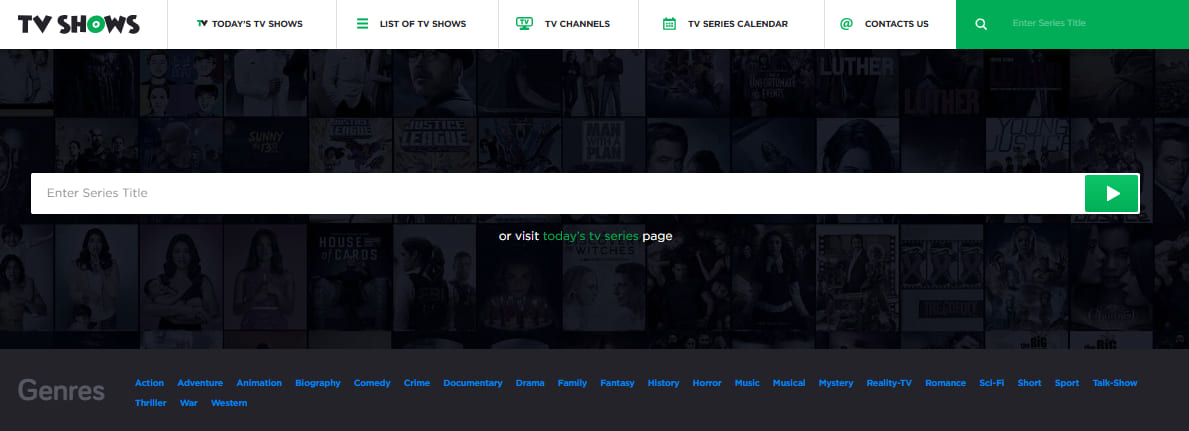Open the Documentary genre
1189x431 pixels.
pyautogui.click(x=472, y=383)
